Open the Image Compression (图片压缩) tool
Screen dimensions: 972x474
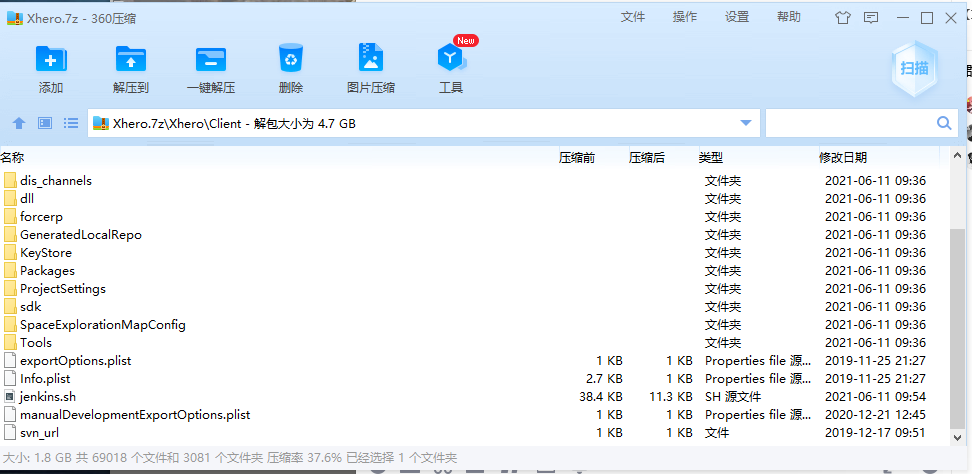371,60
